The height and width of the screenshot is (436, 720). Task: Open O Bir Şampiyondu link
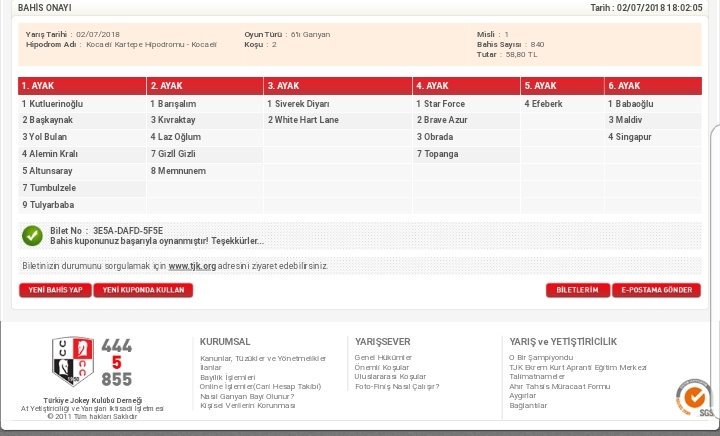point(541,358)
